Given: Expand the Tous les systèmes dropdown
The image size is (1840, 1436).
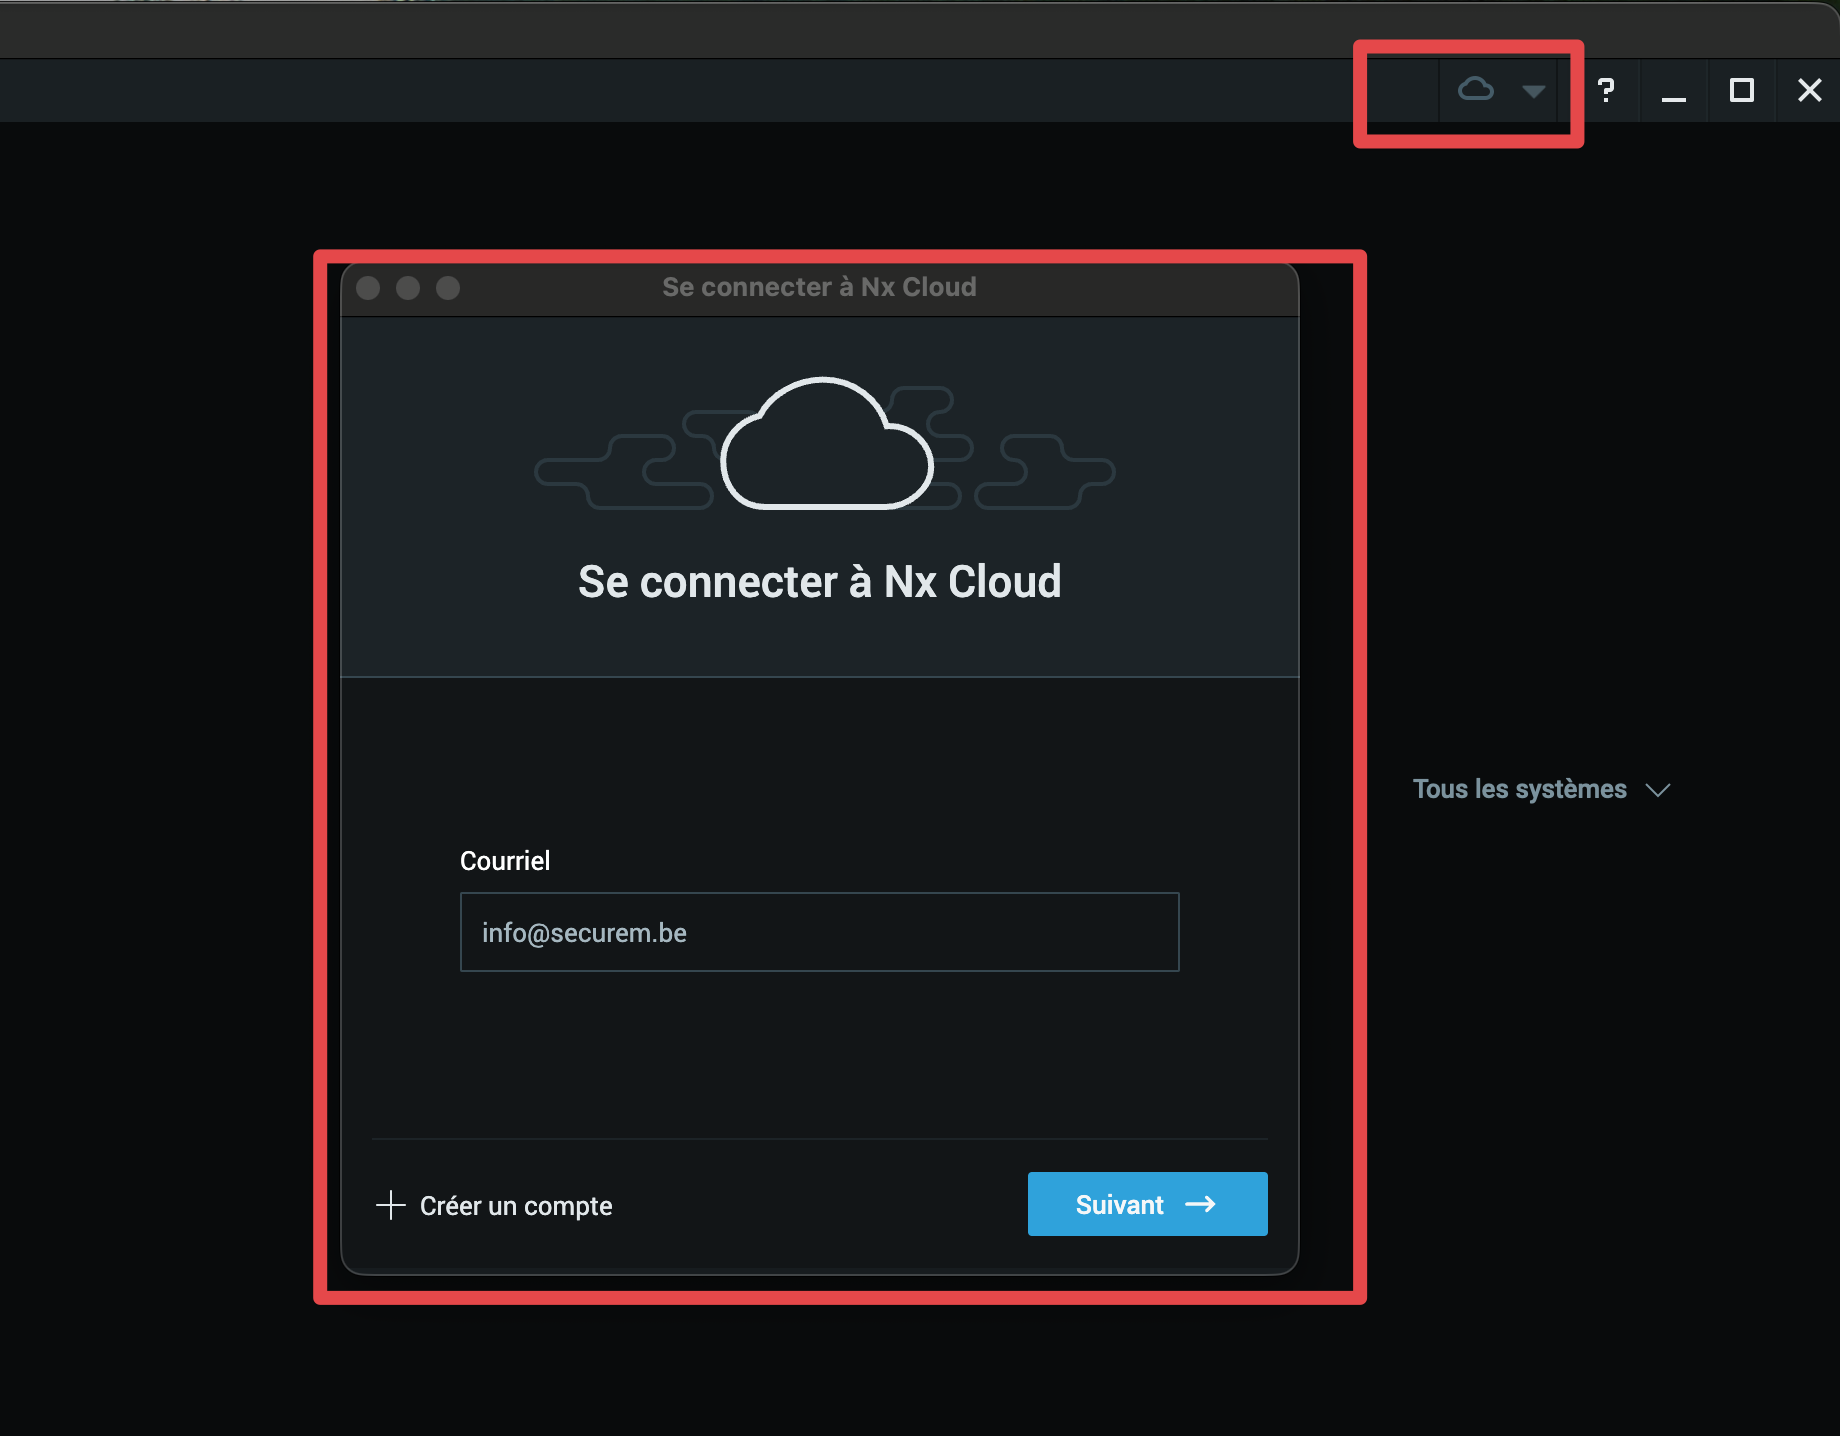Looking at the screenshot, I should [x=1541, y=789].
